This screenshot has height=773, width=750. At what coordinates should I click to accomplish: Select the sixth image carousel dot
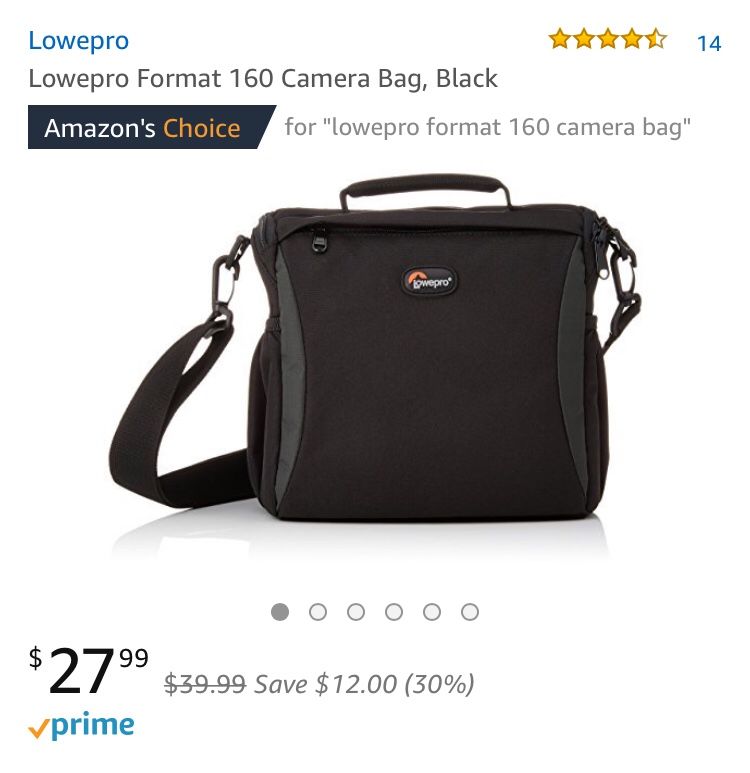coord(469,612)
